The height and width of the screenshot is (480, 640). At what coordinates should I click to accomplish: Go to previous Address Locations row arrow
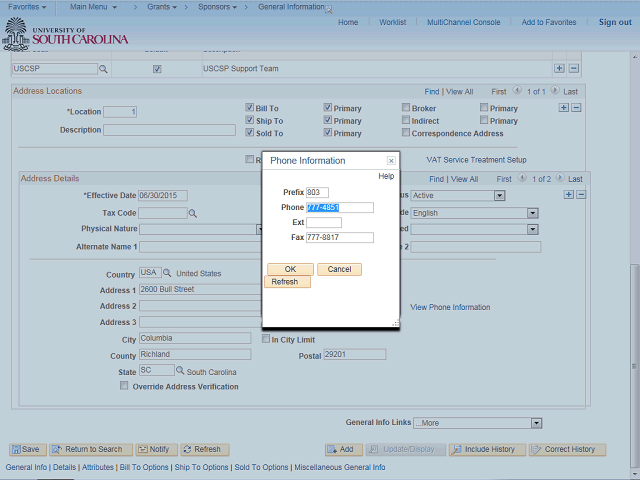coord(517,90)
